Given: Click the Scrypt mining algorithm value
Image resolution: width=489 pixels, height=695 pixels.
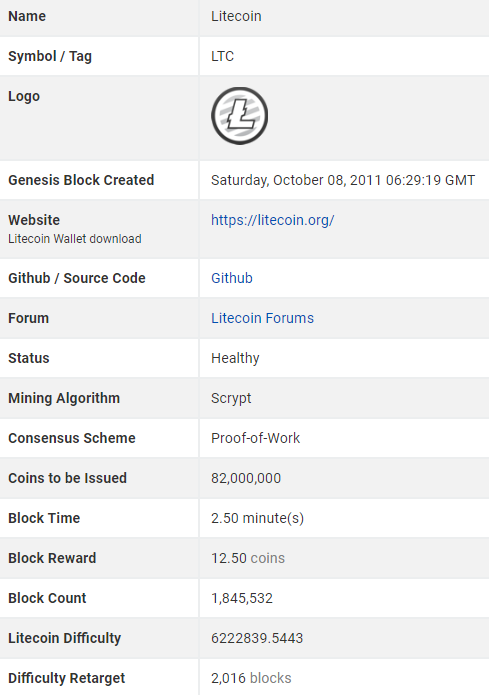Looking at the screenshot, I should (231, 398).
